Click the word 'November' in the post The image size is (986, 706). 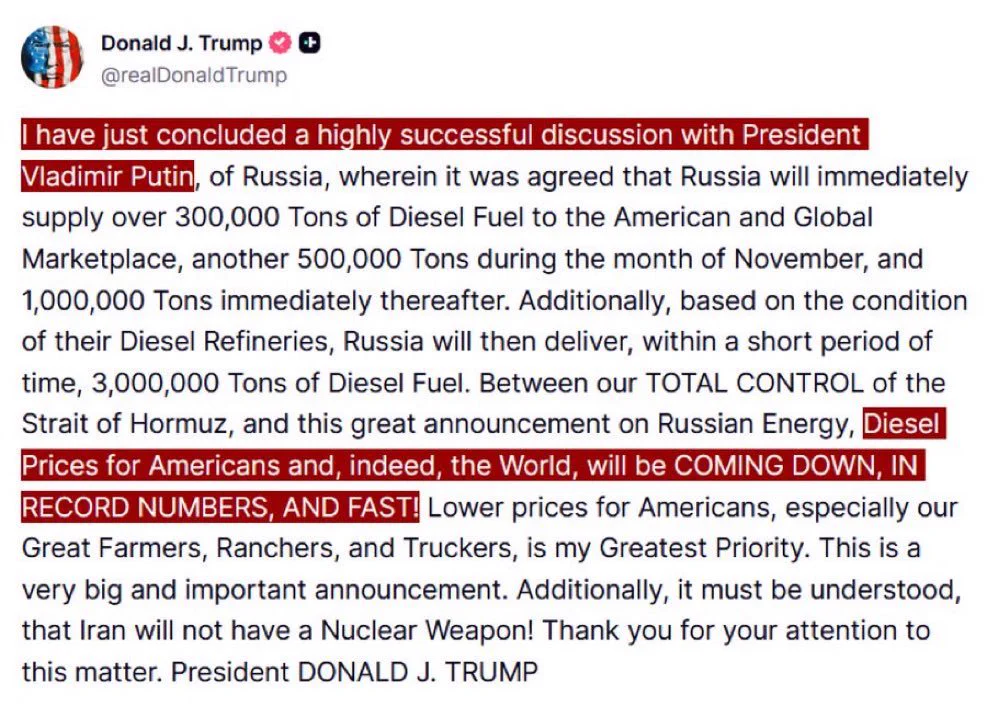tap(800, 258)
